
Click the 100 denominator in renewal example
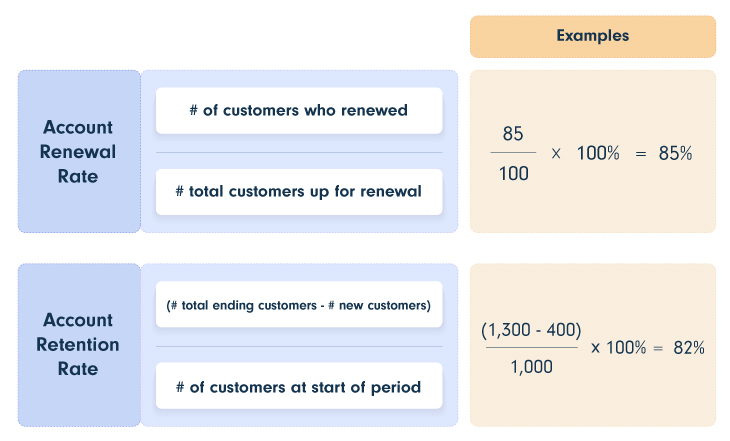514,174
